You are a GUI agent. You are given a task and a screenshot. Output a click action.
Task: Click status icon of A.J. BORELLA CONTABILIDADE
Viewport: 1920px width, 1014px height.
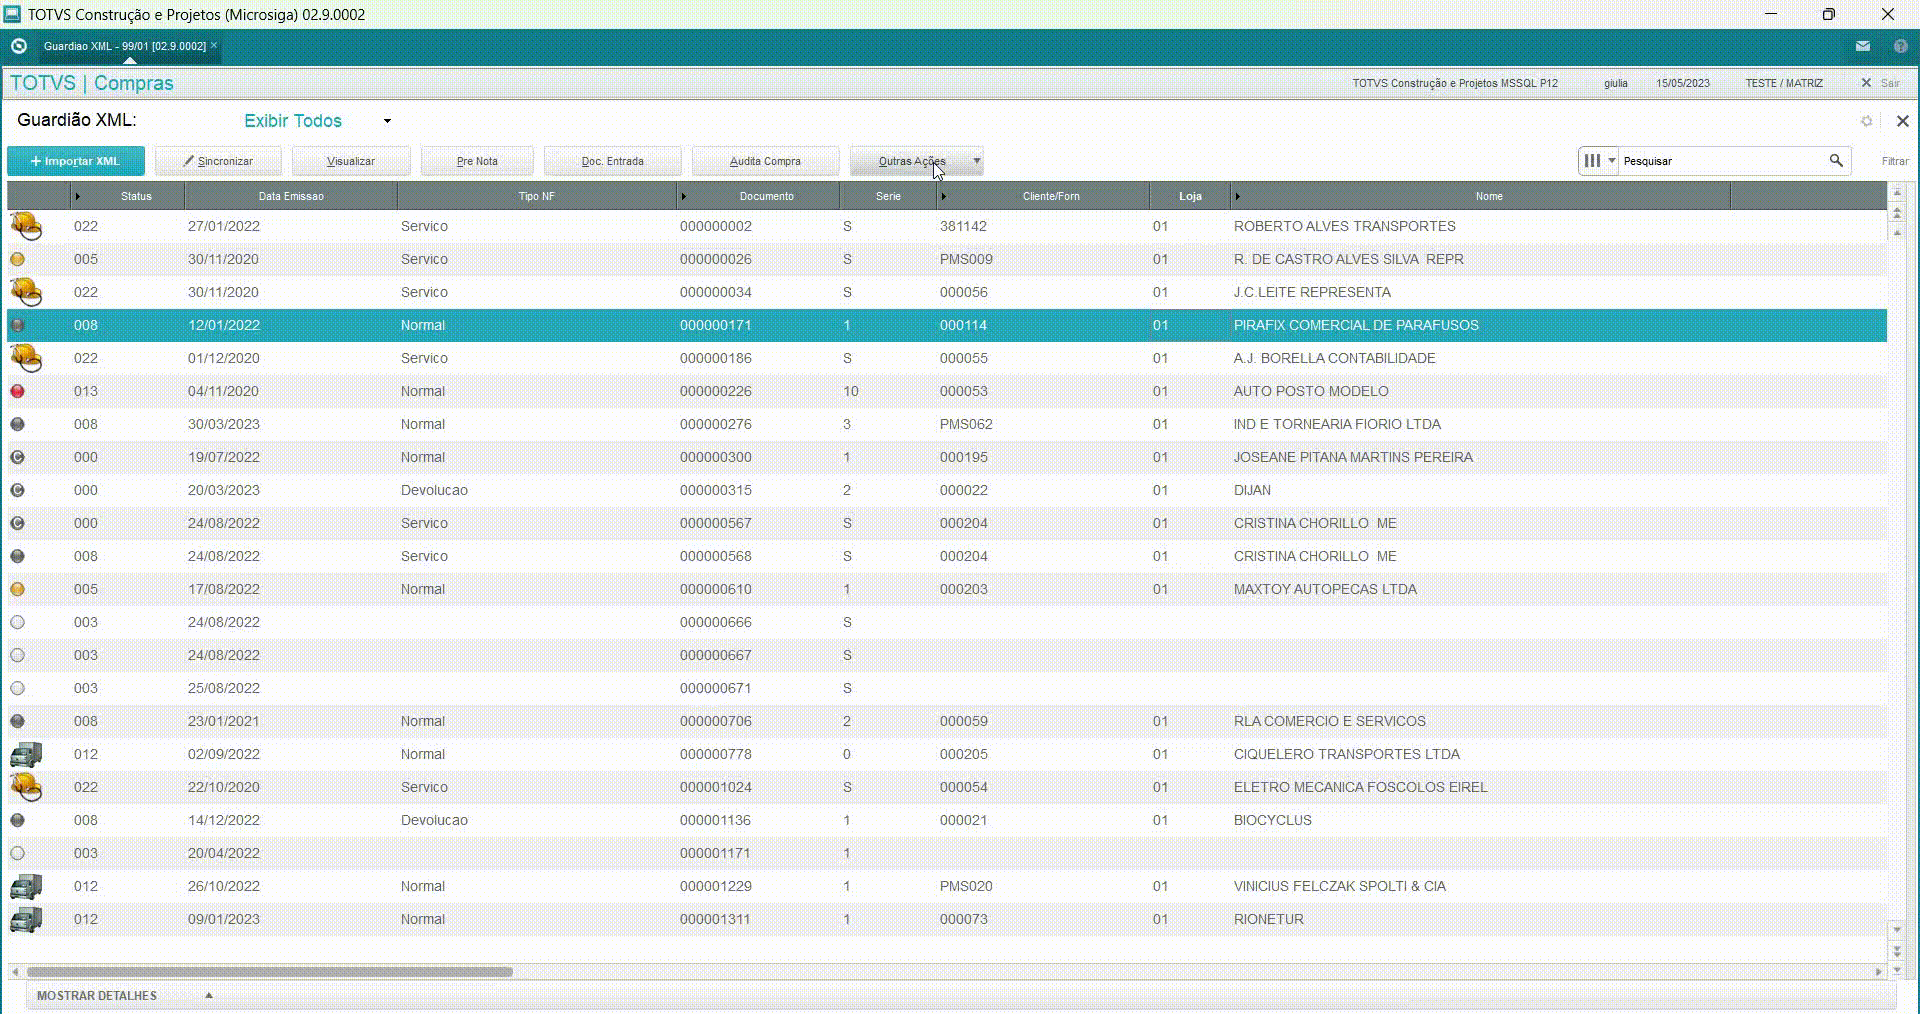point(26,358)
